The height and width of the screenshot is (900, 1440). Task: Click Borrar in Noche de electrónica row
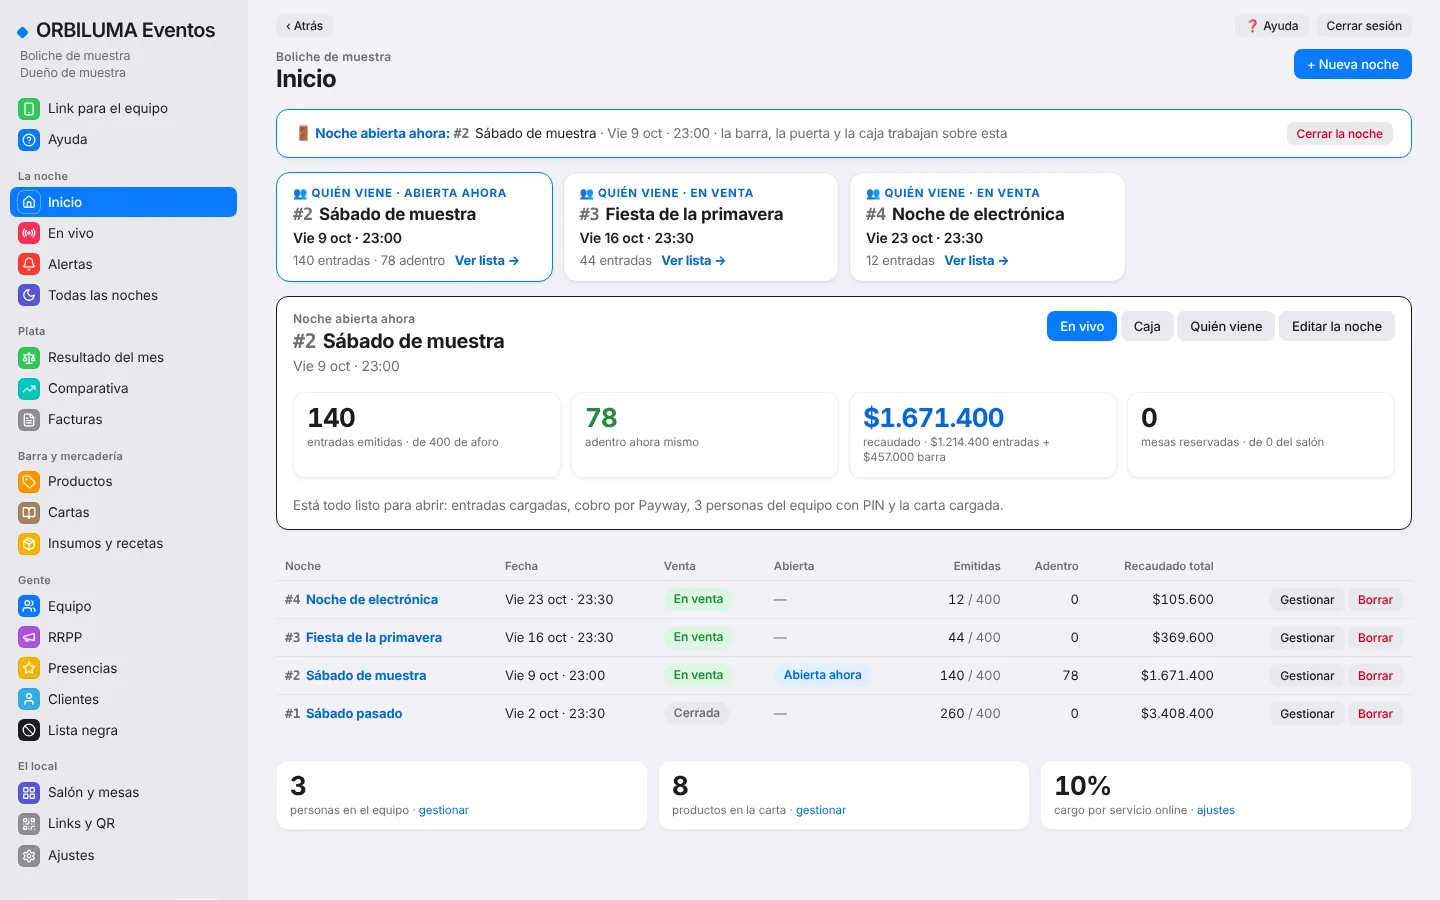1375,600
